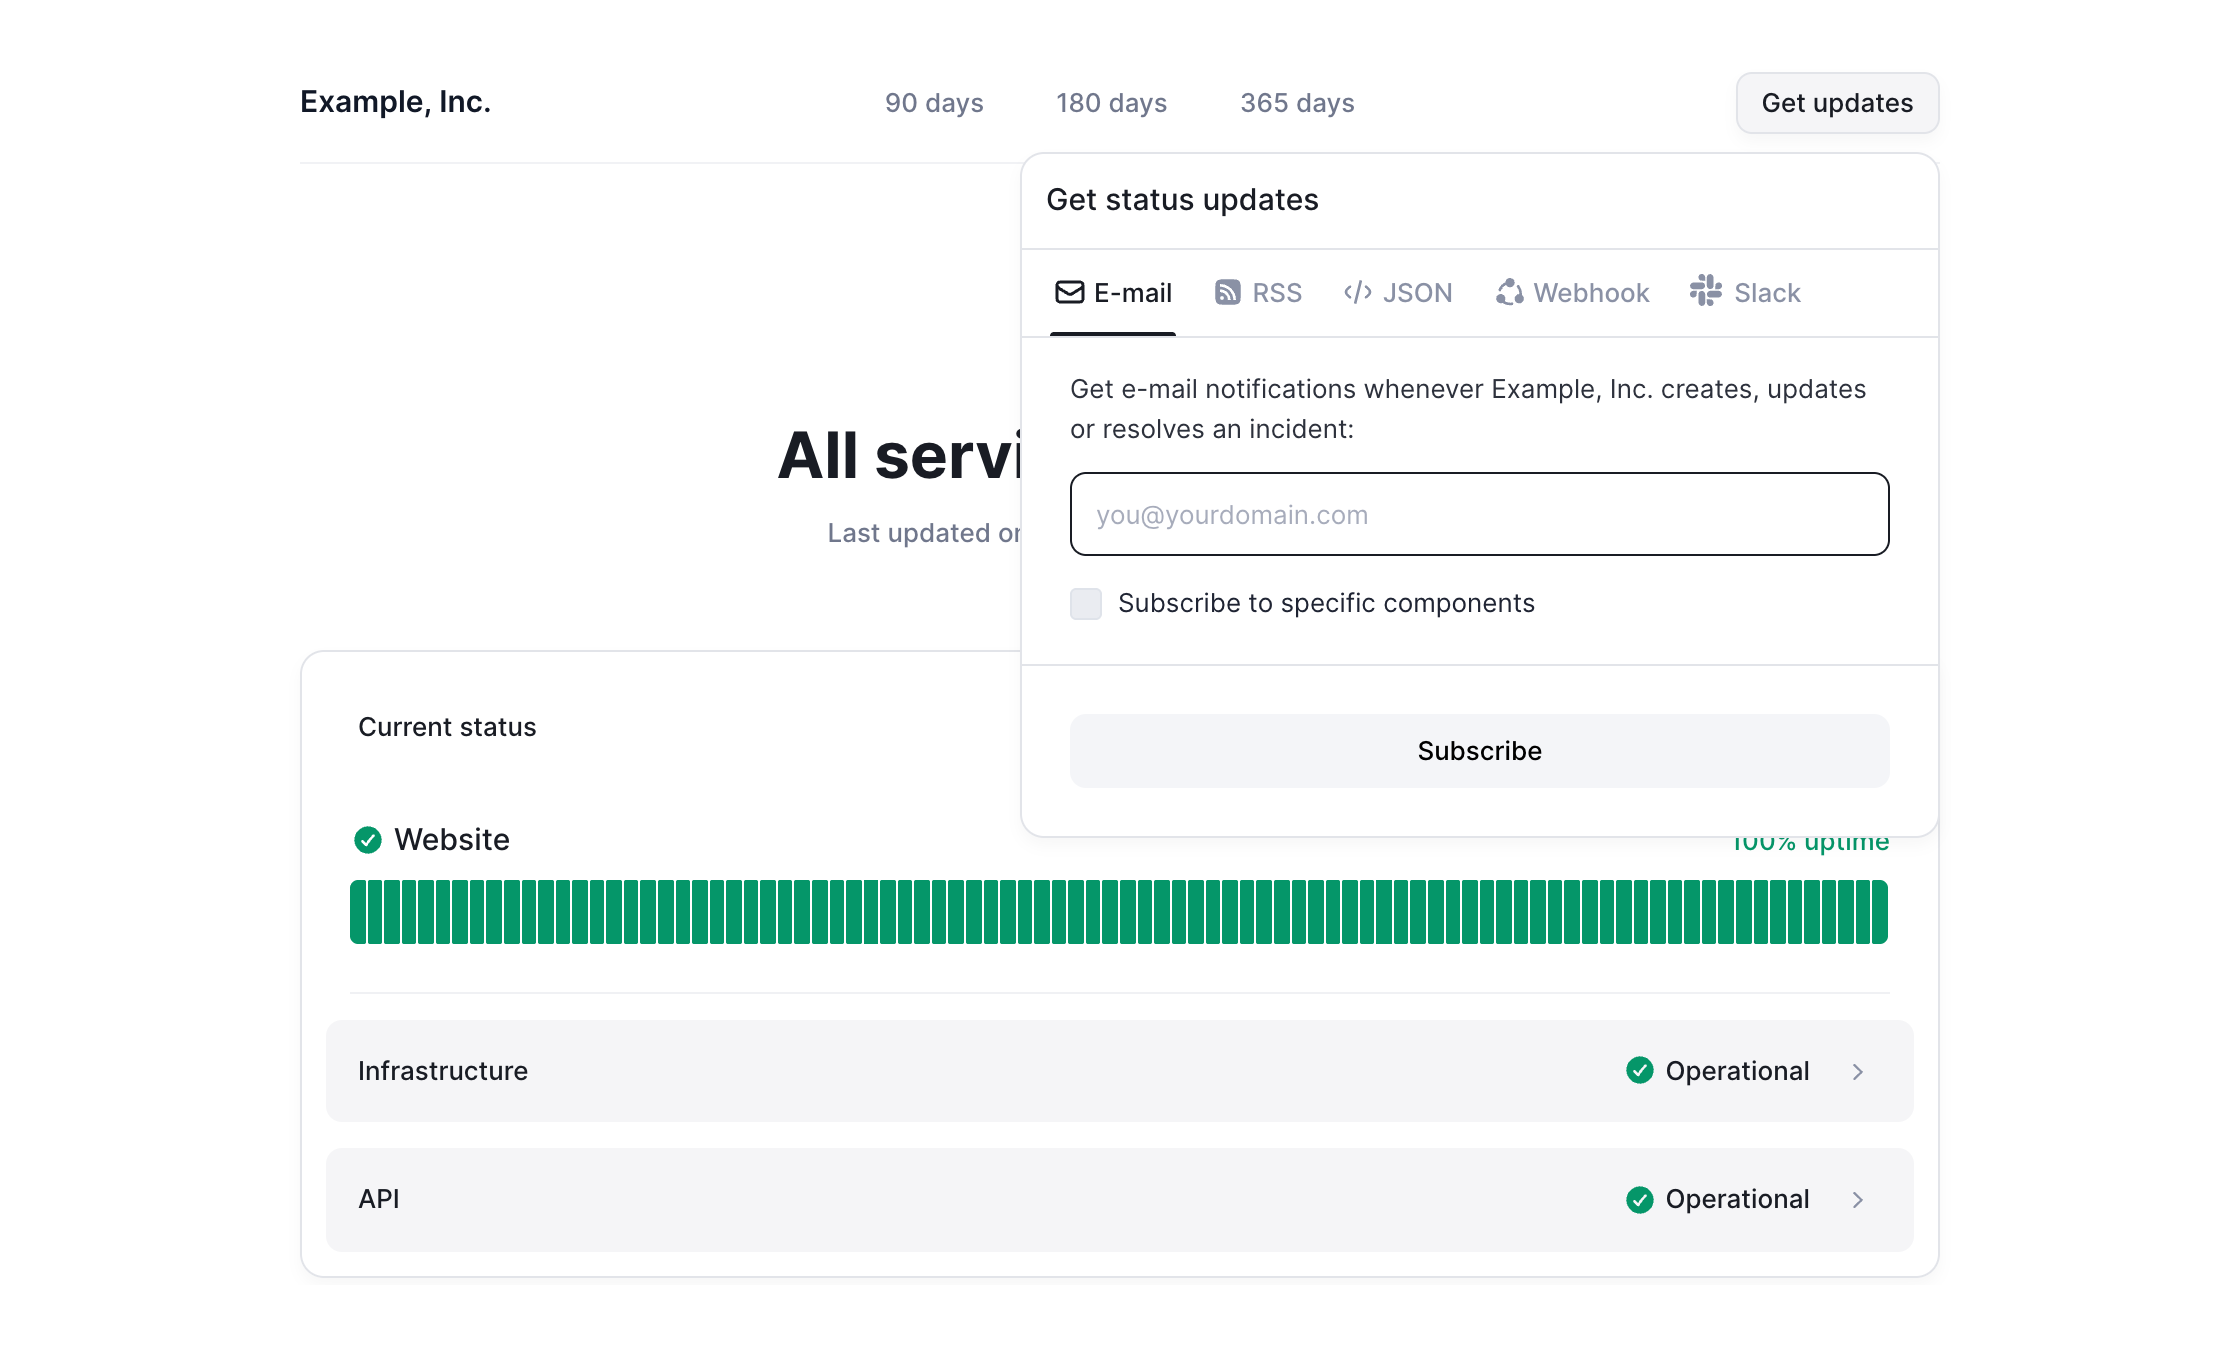Click 'Subscribe to specific components' label
Image resolution: width=2240 pixels, height=1357 pixels.
click(x=1326, y=604)
